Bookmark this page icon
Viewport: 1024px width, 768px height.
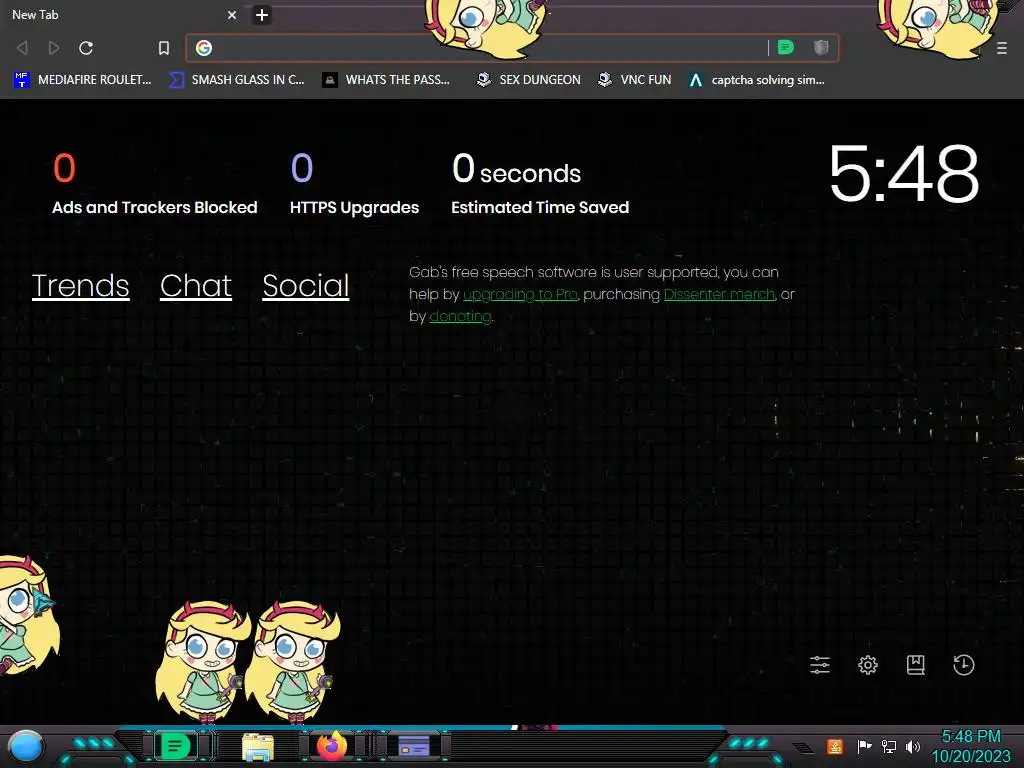(x=164, y=48)
